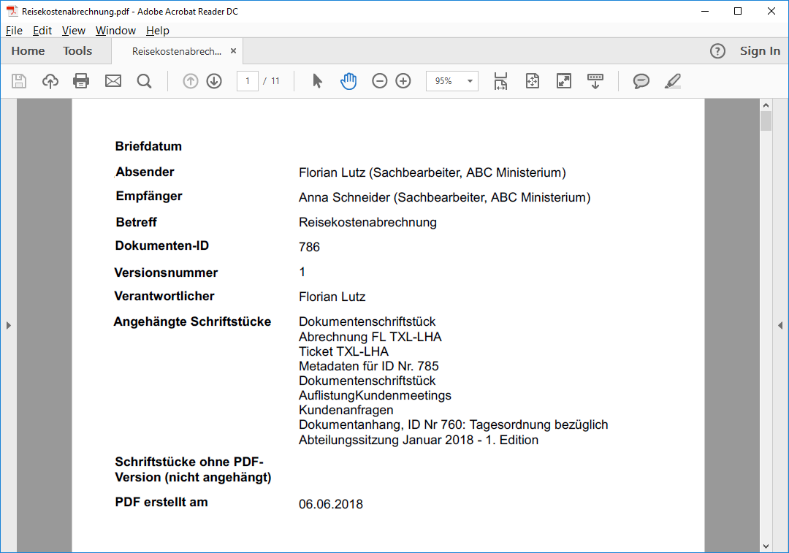Open the 95% zoom level dropdown
The image size is (789, 553).
452,81
